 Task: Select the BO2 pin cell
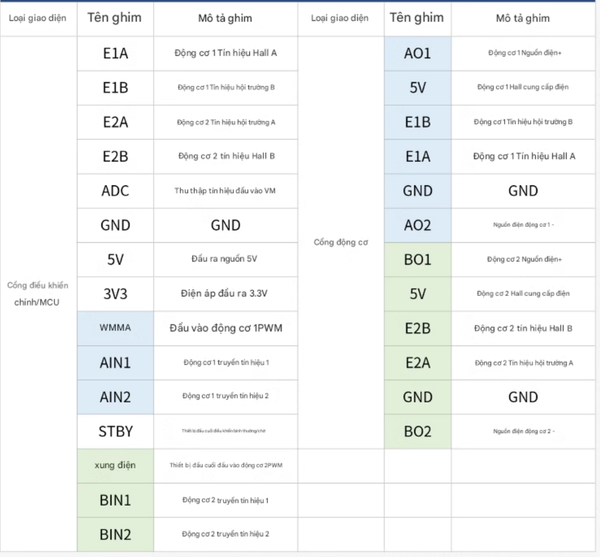418,431
